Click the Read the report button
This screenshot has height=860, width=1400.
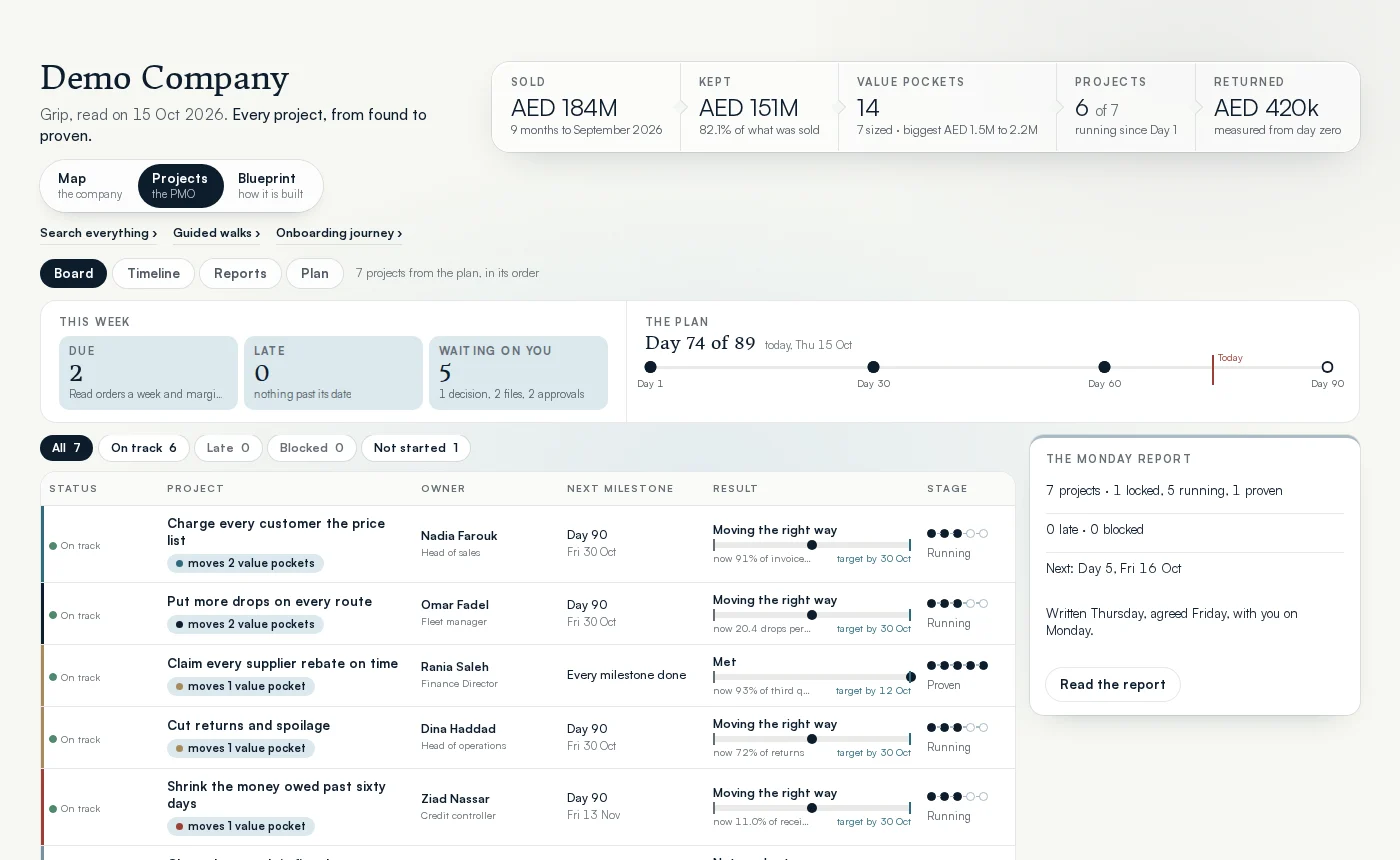click(1113, 684)
